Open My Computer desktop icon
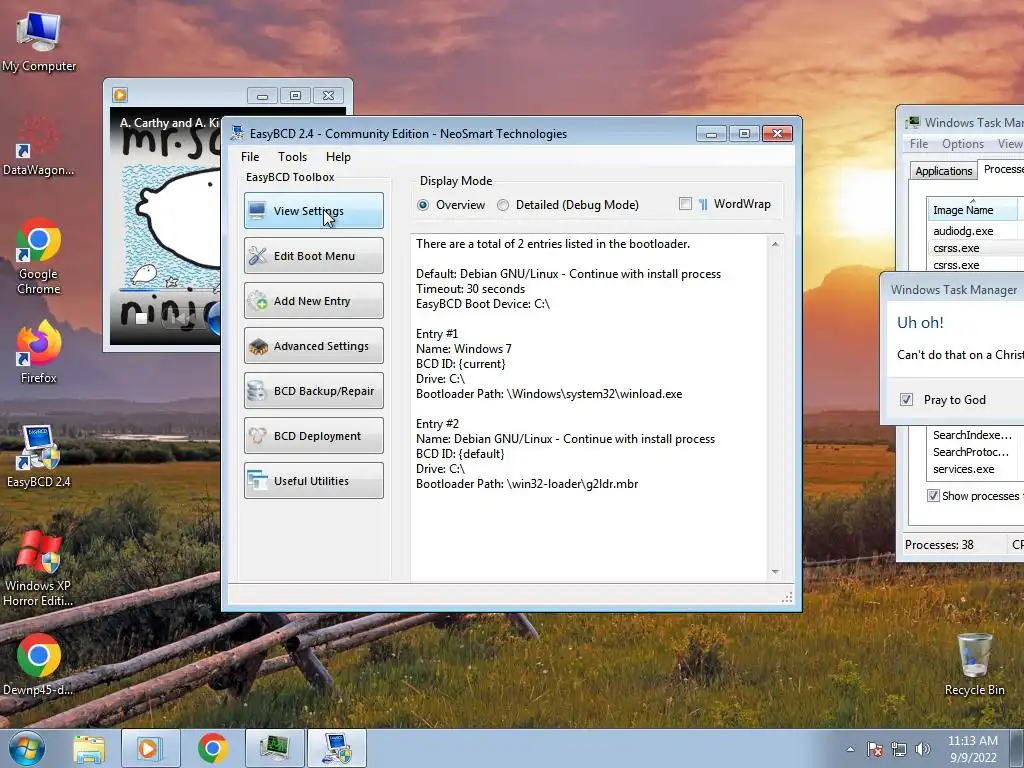 39,42
